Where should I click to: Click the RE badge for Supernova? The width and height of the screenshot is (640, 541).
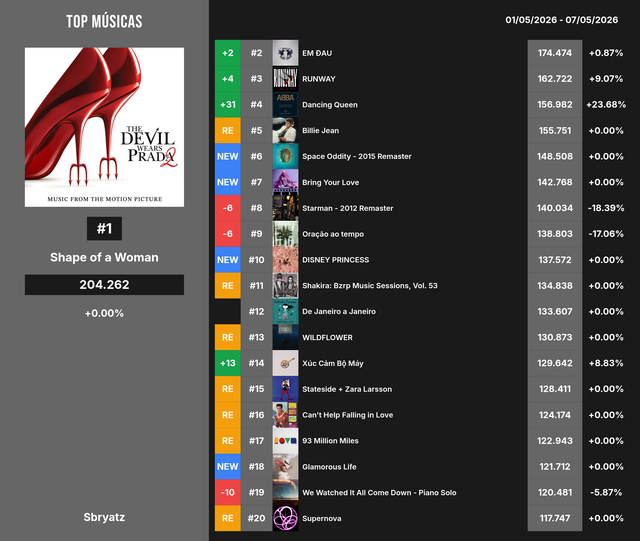click(x=228, y=518)
